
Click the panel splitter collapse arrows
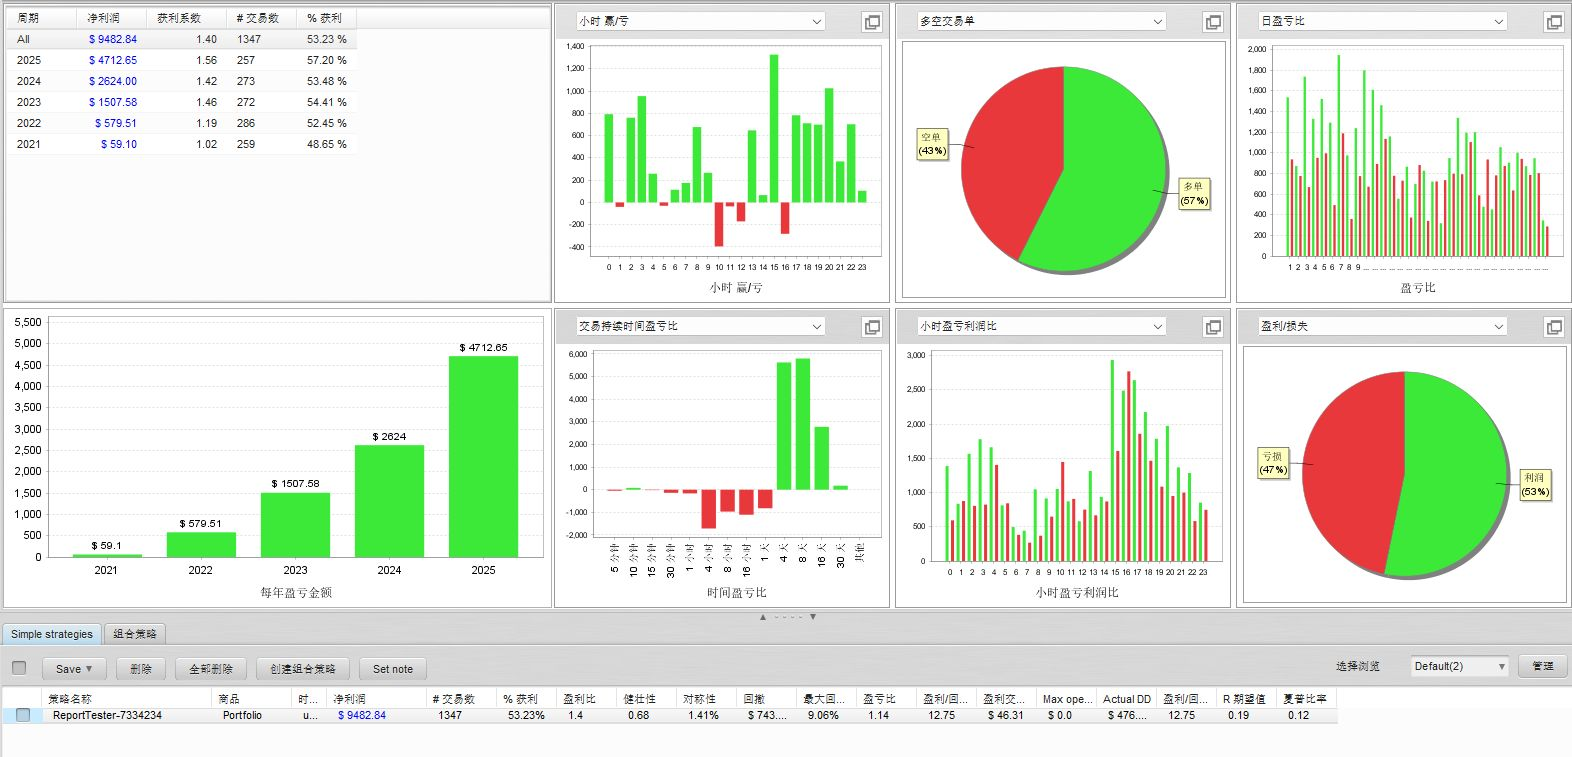click(787, 617)
